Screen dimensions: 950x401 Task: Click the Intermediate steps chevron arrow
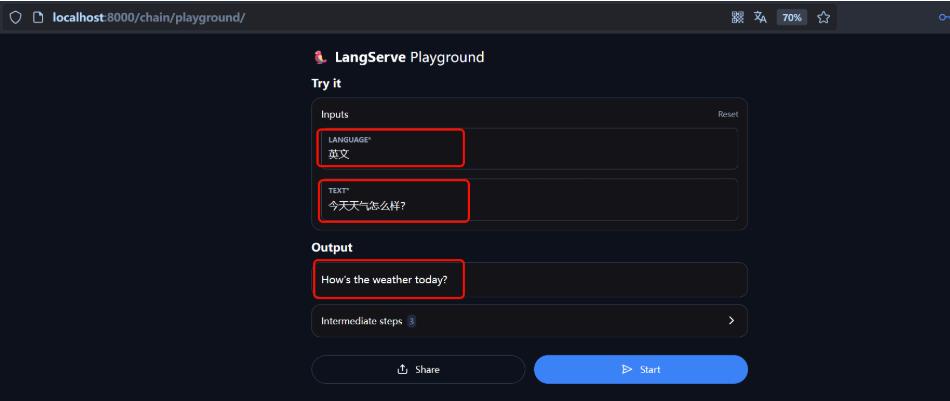731,320
